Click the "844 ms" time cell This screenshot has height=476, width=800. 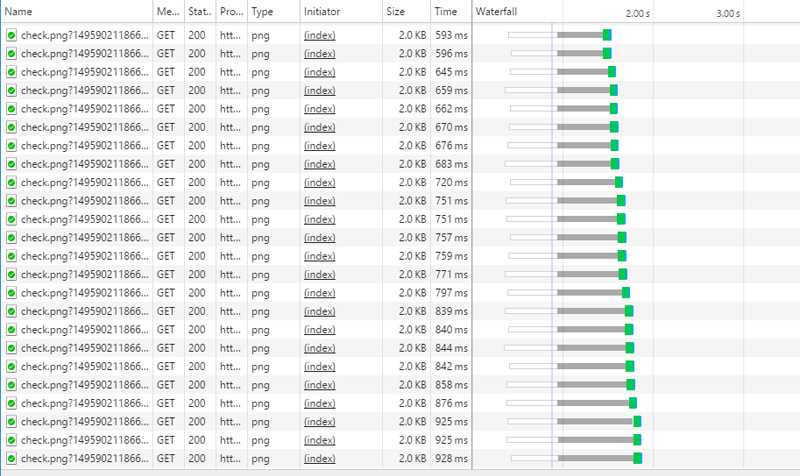pos(452,348)
